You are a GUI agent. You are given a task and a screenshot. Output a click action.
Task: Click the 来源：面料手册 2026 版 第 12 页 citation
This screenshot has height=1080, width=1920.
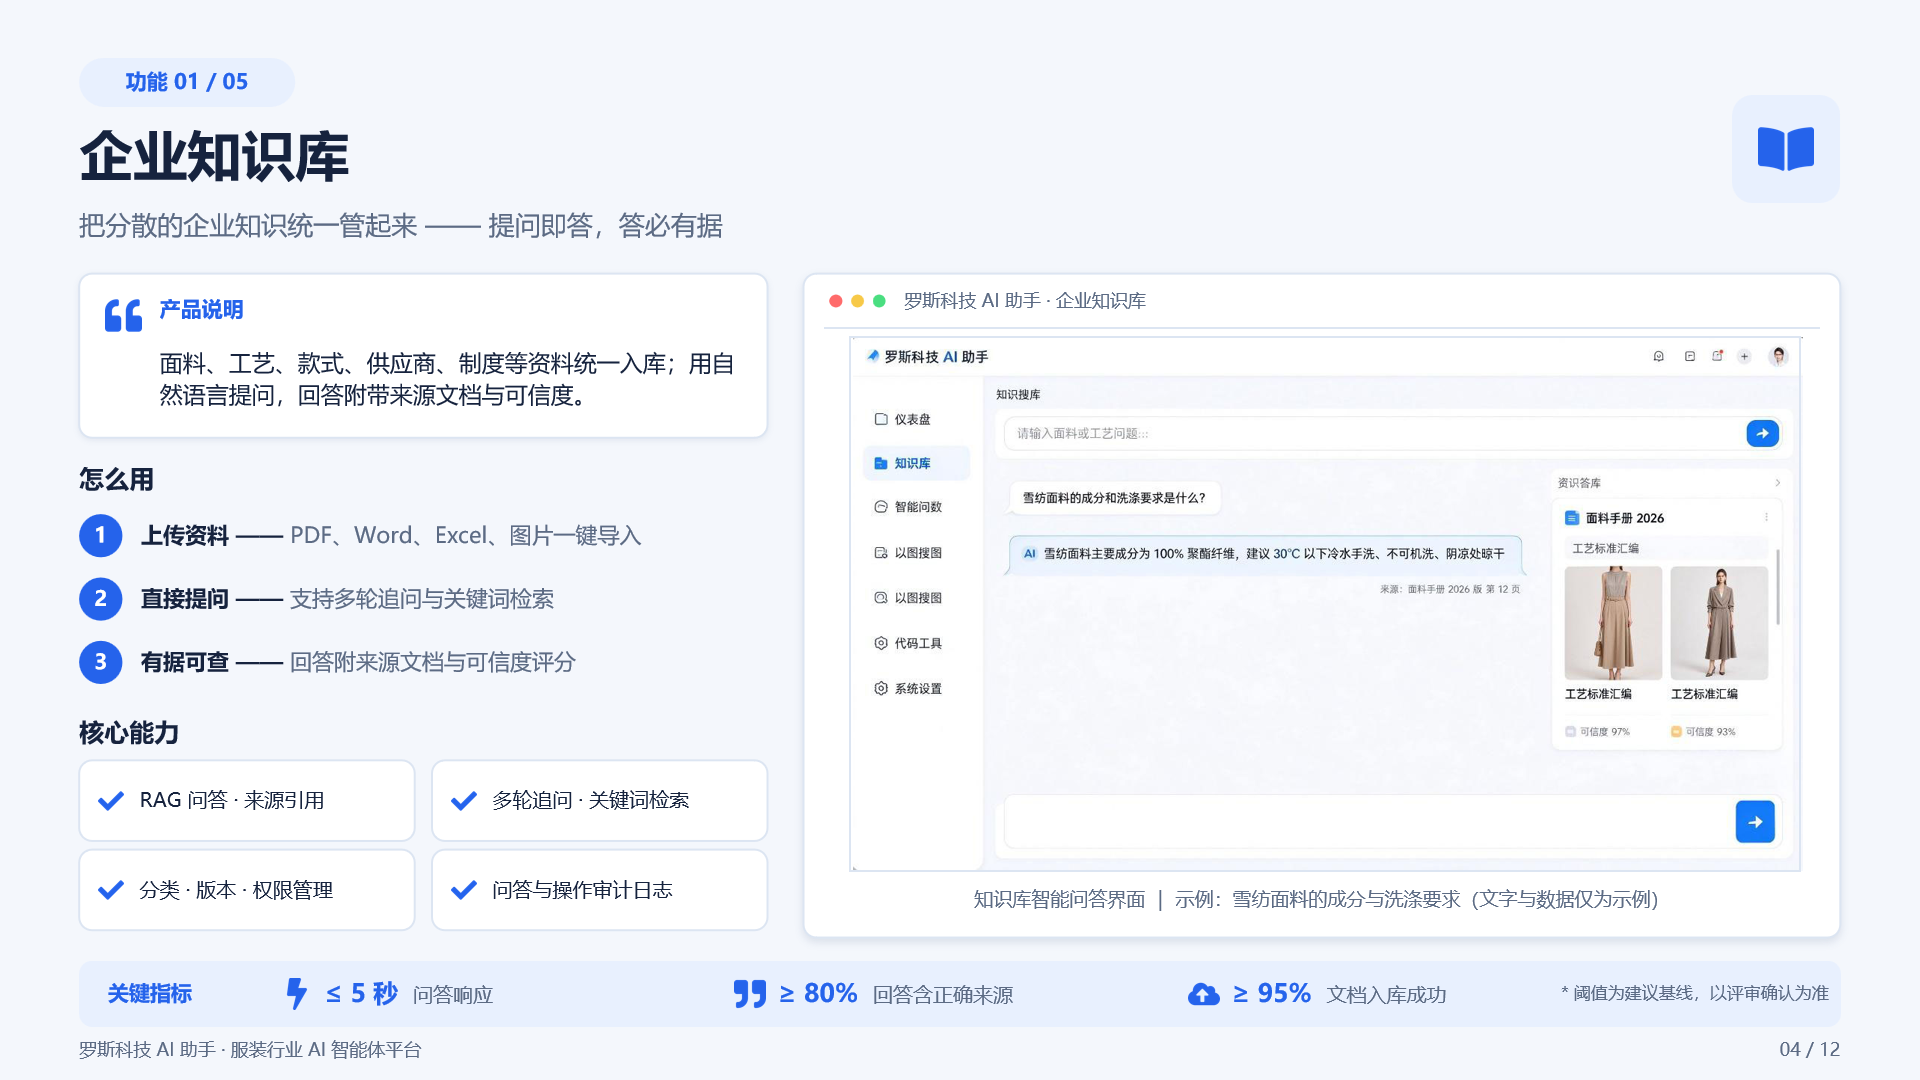1450,589
